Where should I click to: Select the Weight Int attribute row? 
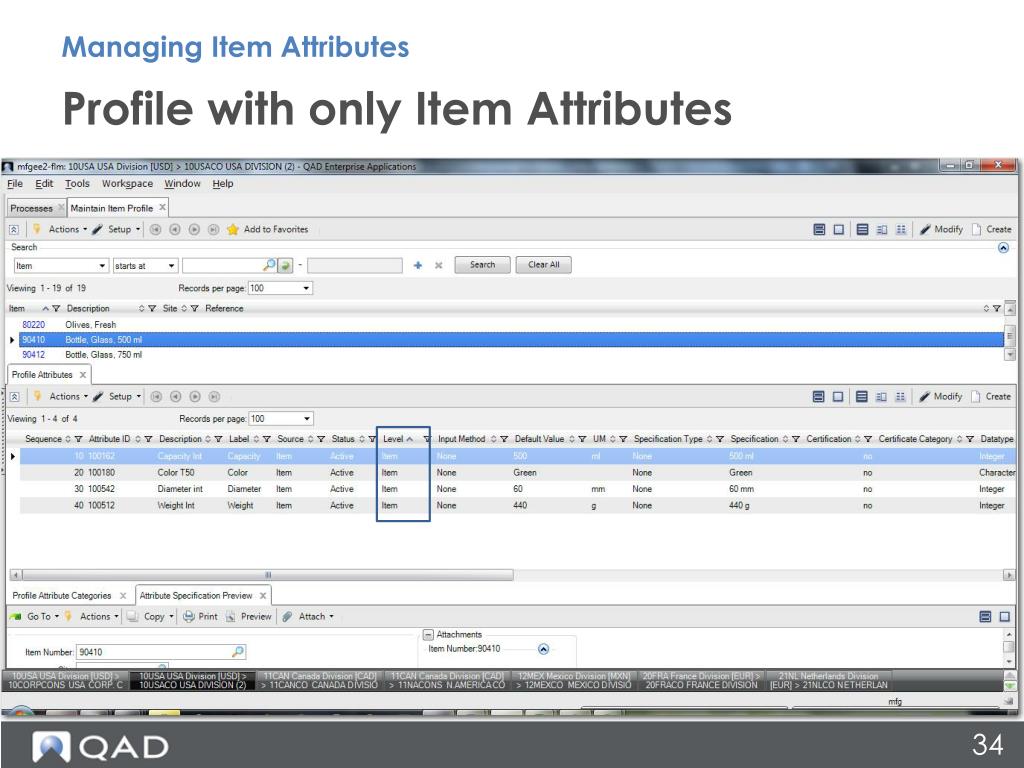pos(517,505)
